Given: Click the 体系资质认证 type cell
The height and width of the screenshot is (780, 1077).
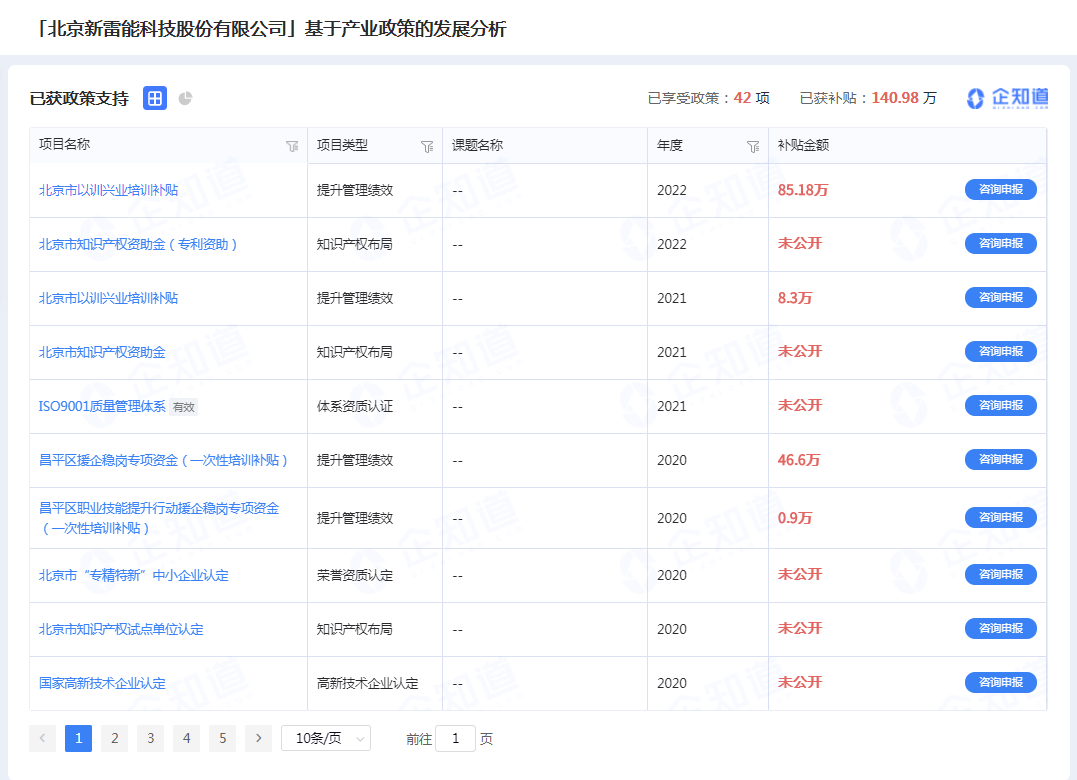Looking at the screenshot, I should pos(355,406).
